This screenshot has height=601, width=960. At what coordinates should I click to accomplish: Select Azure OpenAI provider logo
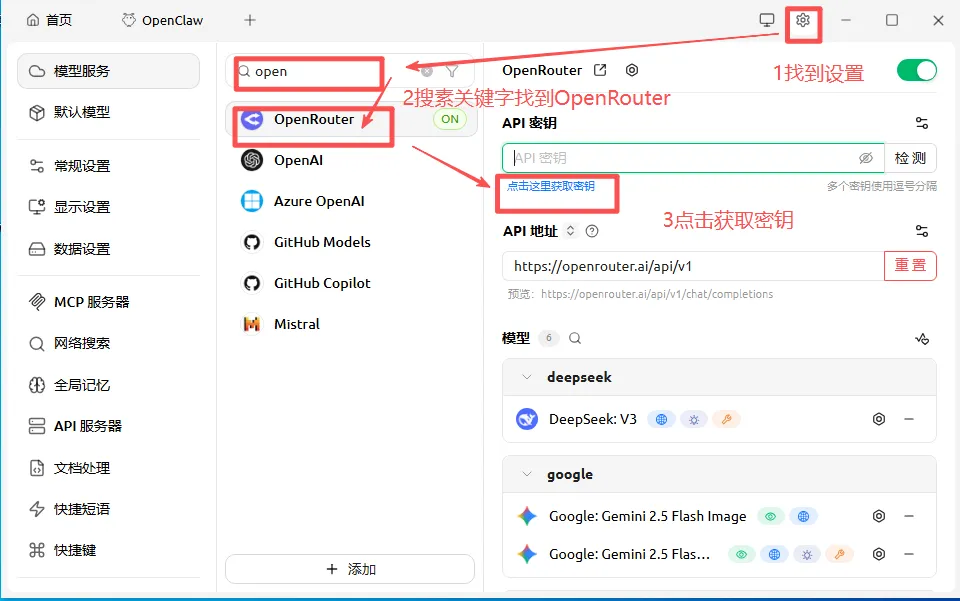coord(252,201)
